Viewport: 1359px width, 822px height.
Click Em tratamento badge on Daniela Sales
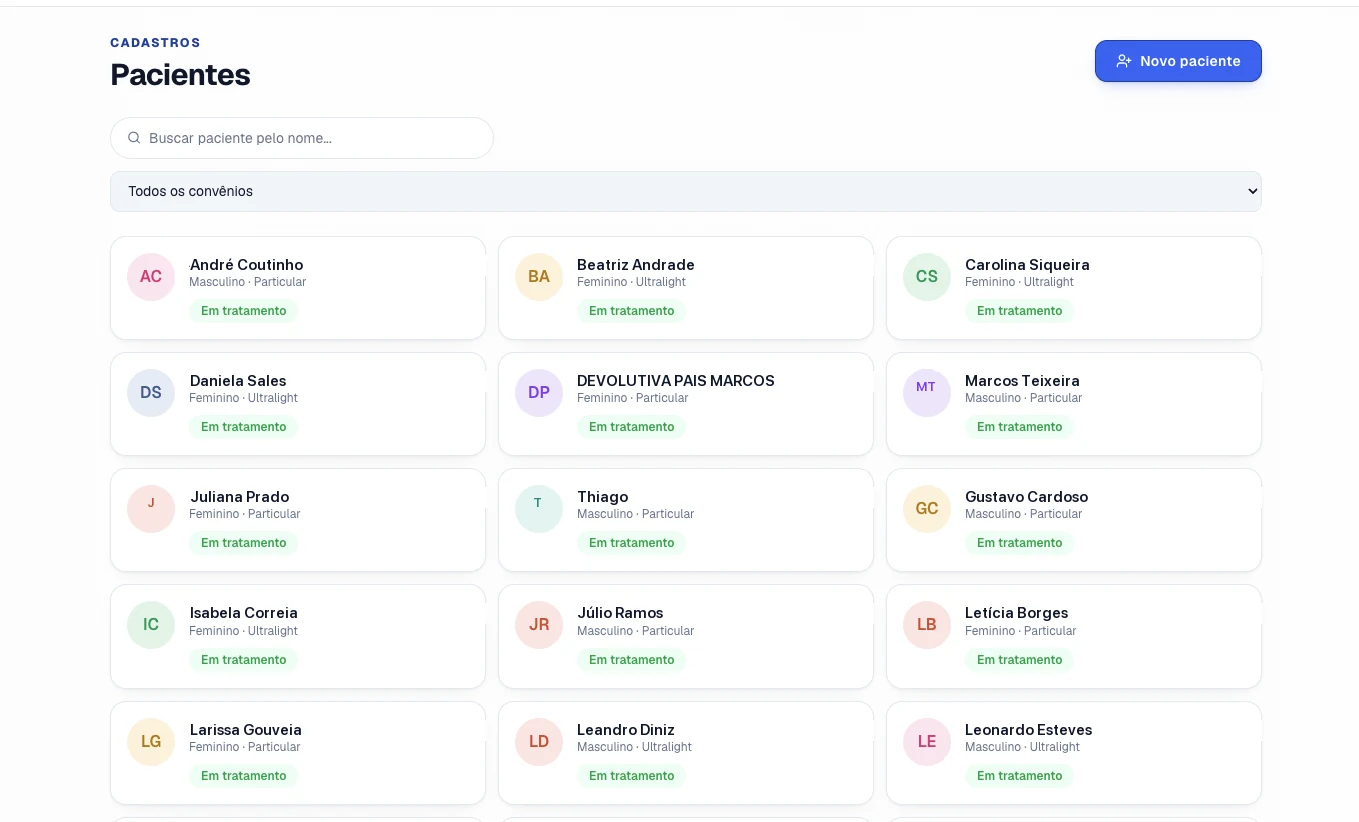point(244,427)
